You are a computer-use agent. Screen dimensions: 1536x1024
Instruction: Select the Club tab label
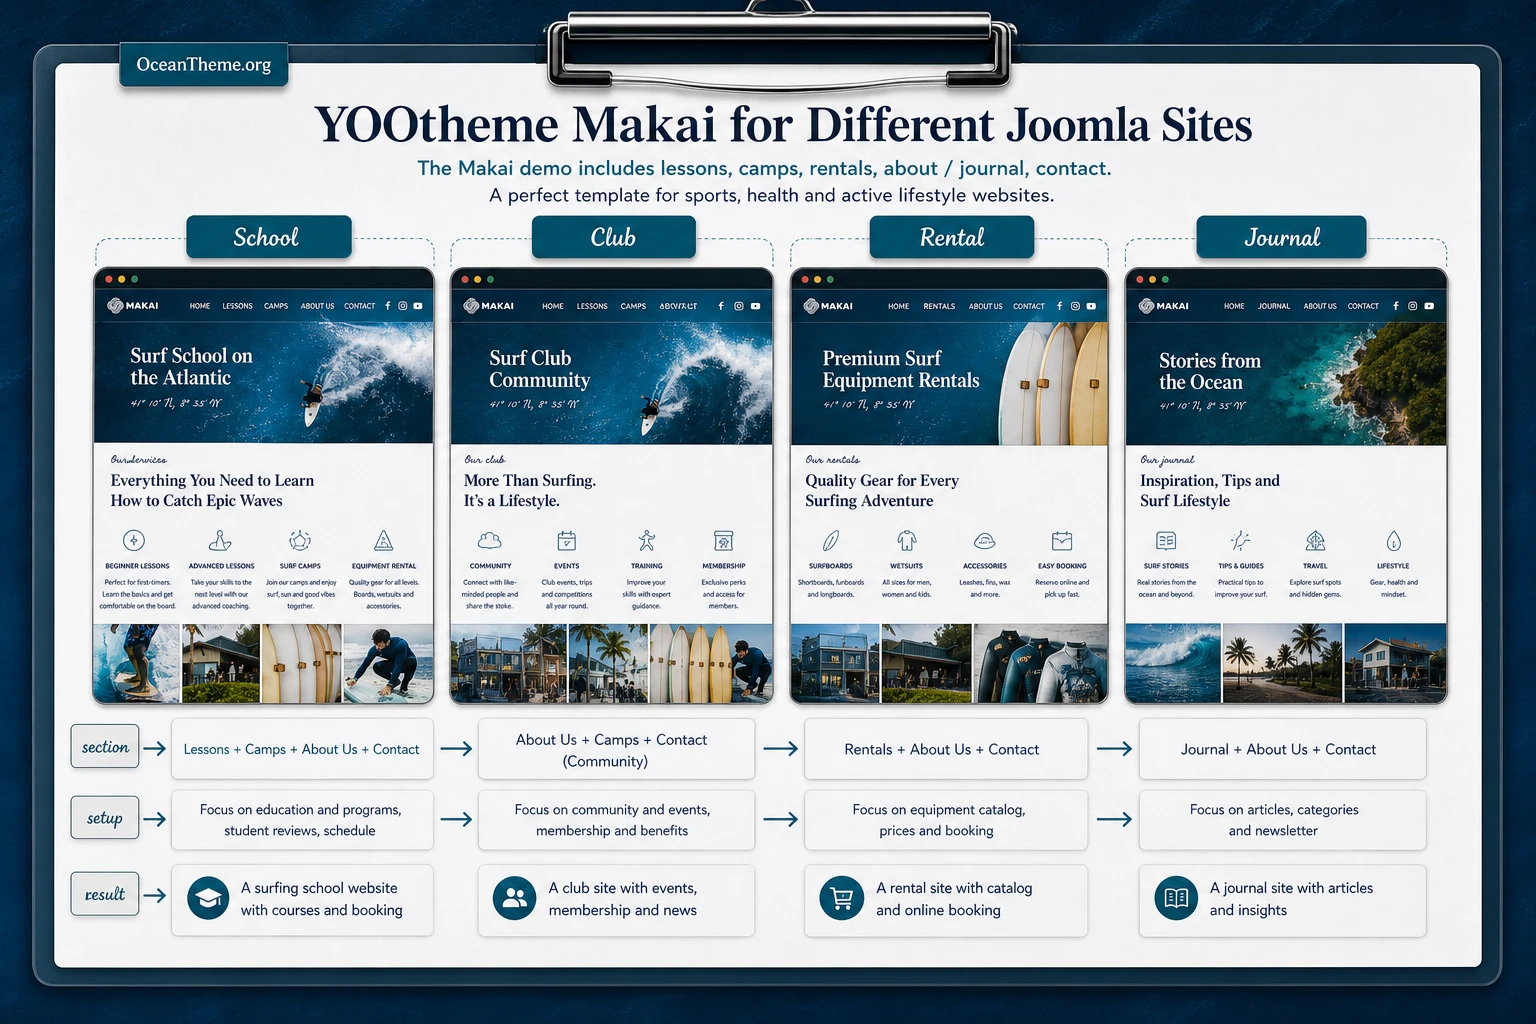point(613,237)
